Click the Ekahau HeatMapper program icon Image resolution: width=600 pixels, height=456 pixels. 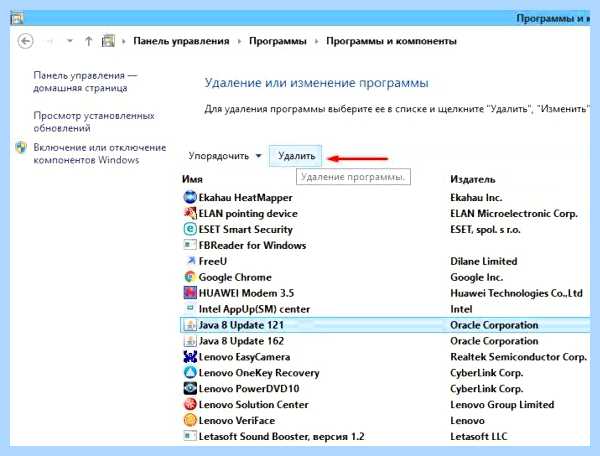(190, 197)
